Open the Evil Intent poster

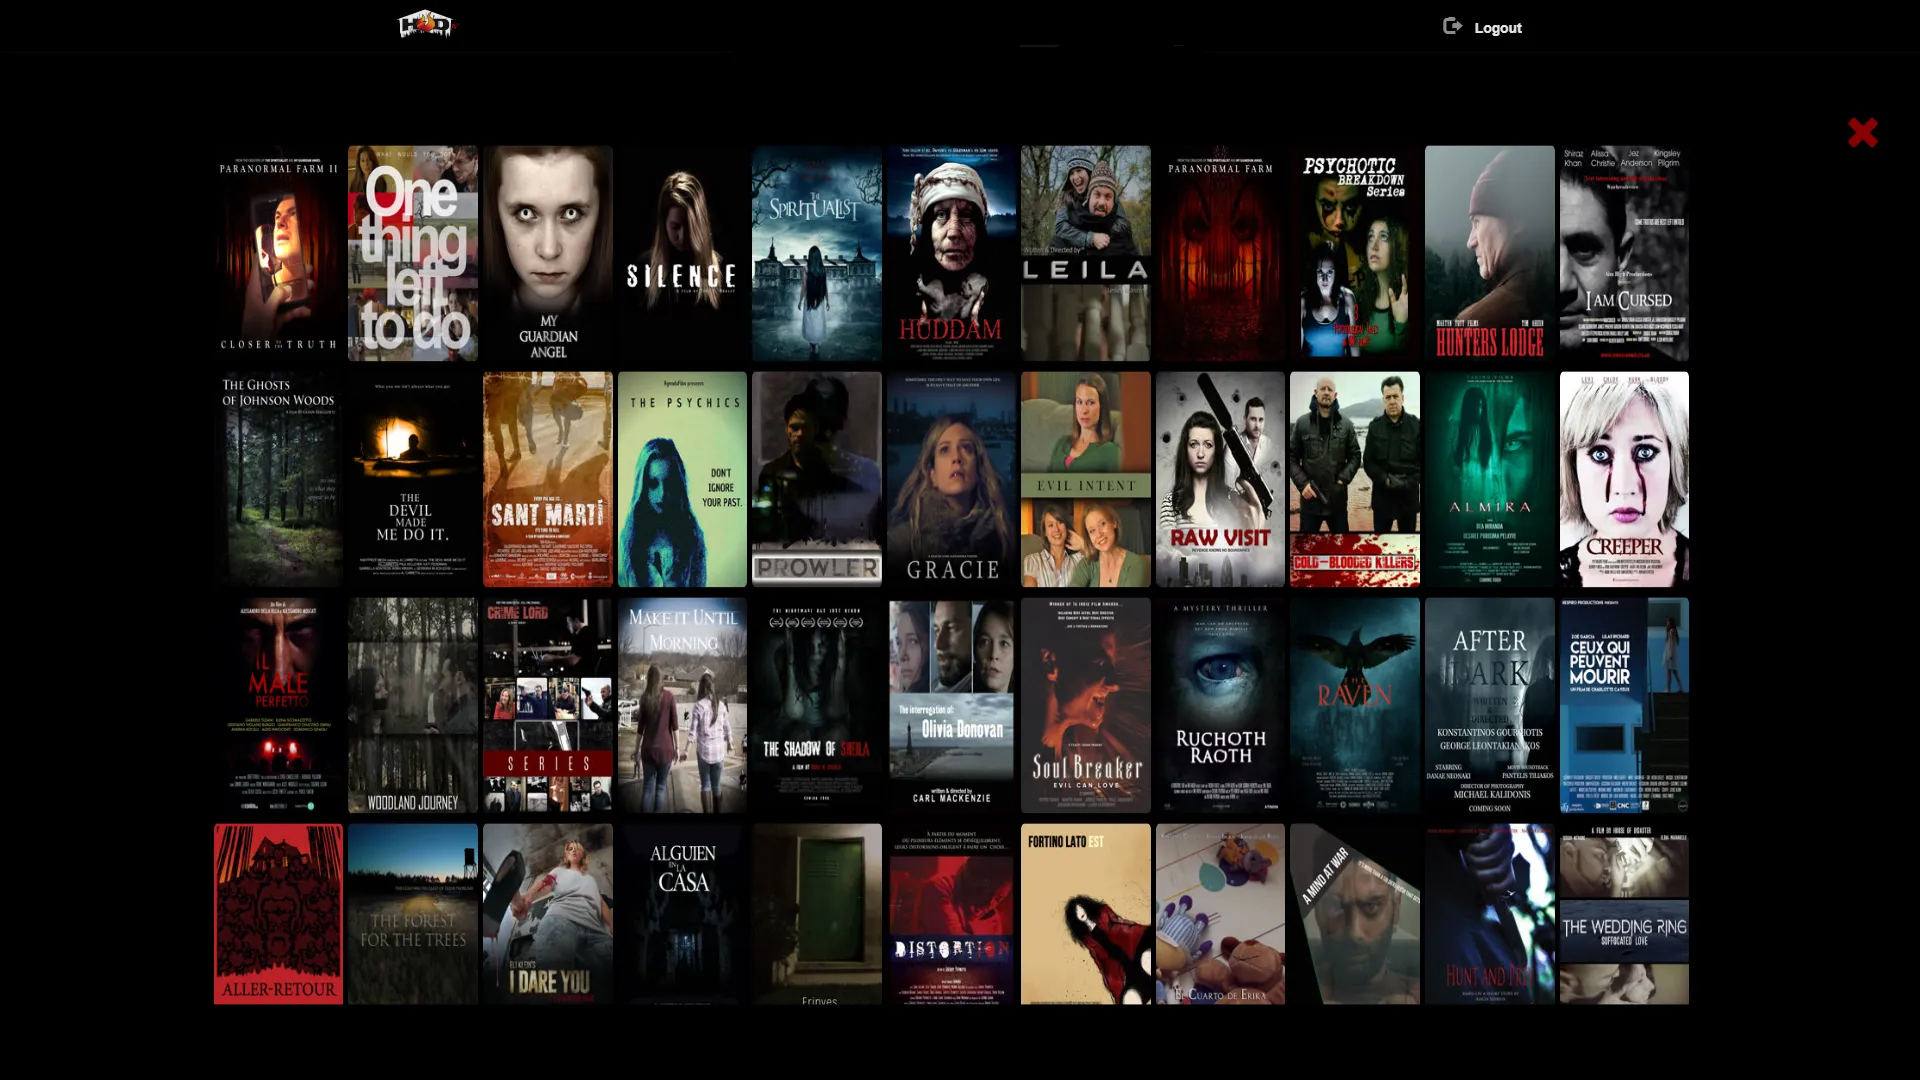[1086, 479]
